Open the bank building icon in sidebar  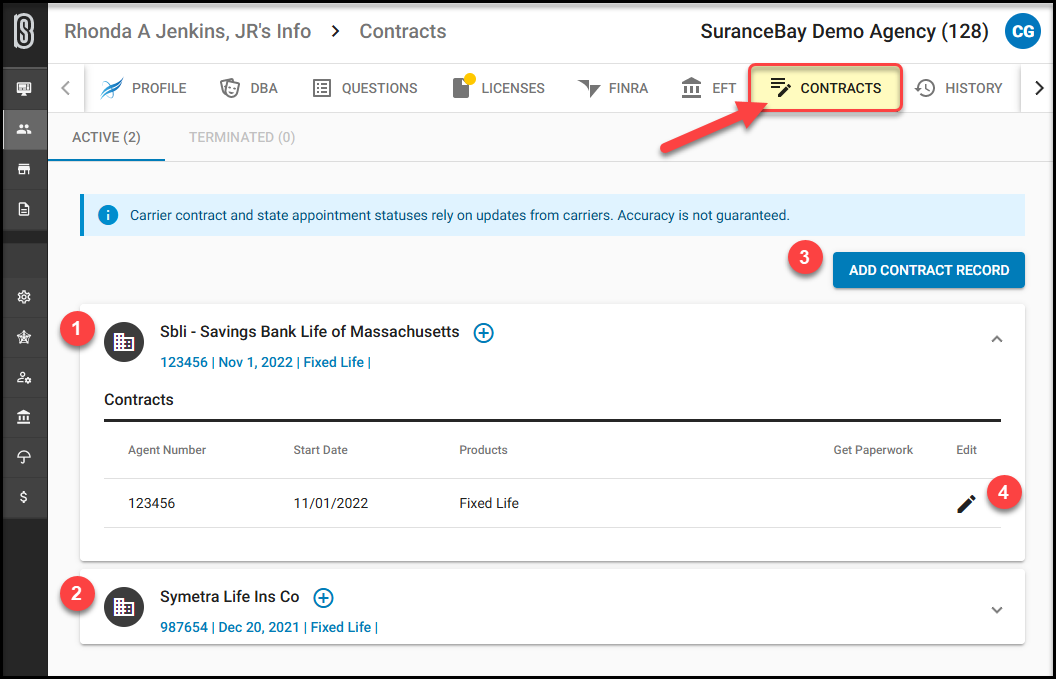pyautogui.click(x=24, y=418)
